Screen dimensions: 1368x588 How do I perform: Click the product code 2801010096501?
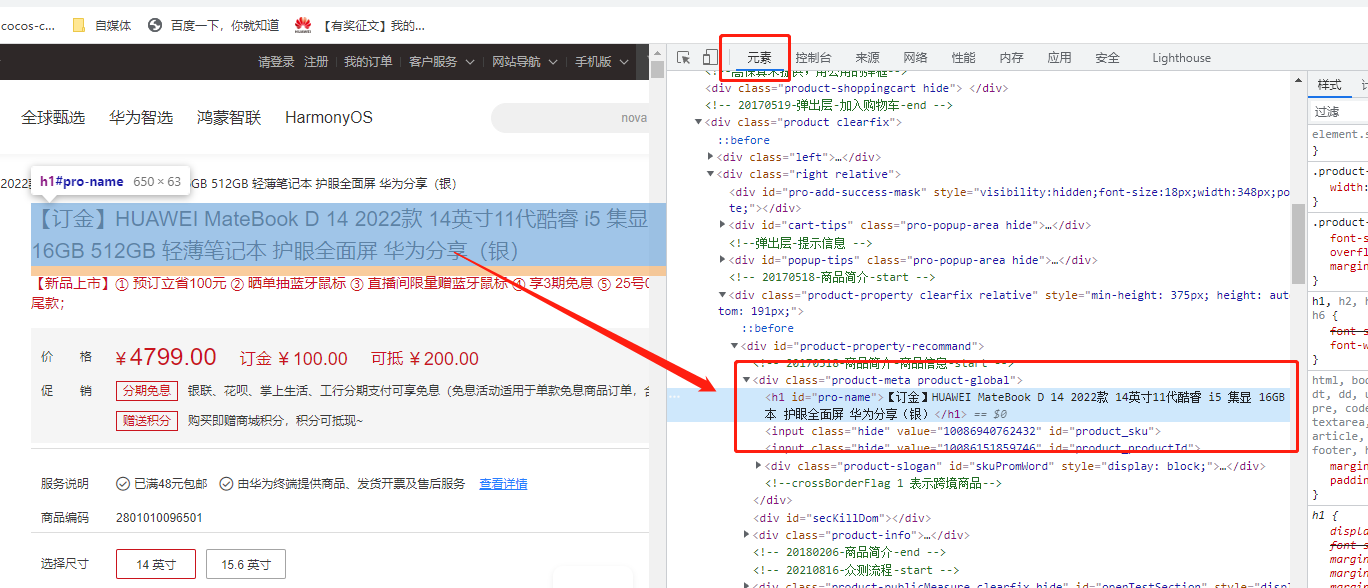159,518
